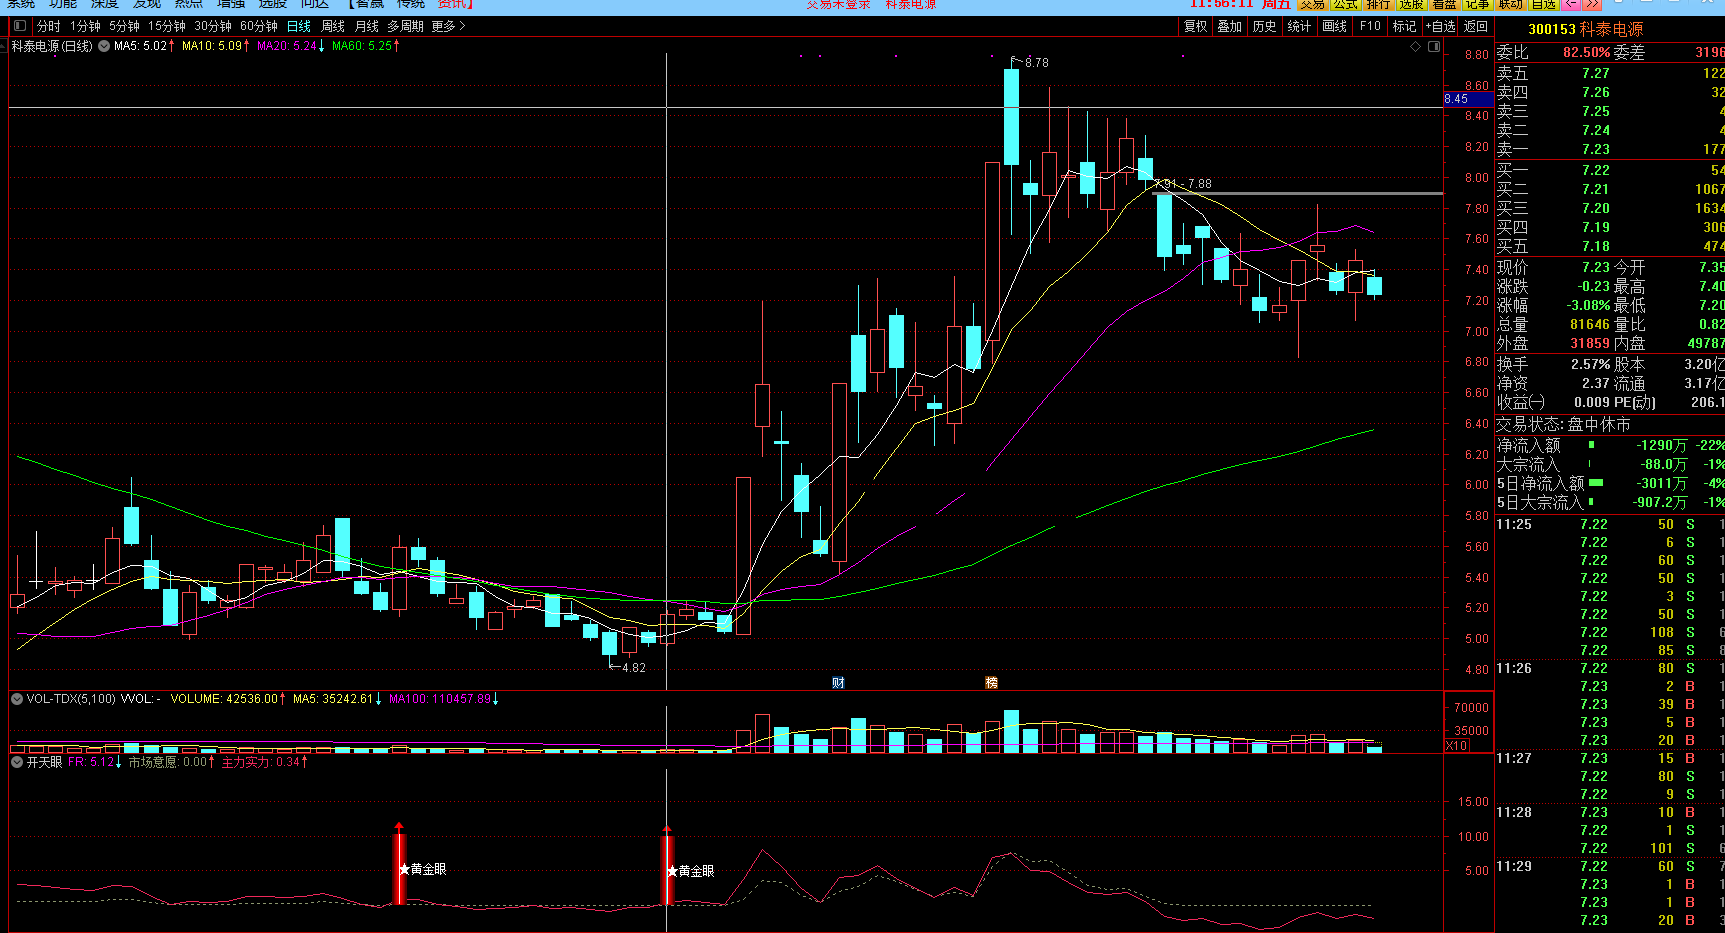Open the 公式 formula button
Viewport: 1725px width, 933px height.
[x=1345, y=5]
